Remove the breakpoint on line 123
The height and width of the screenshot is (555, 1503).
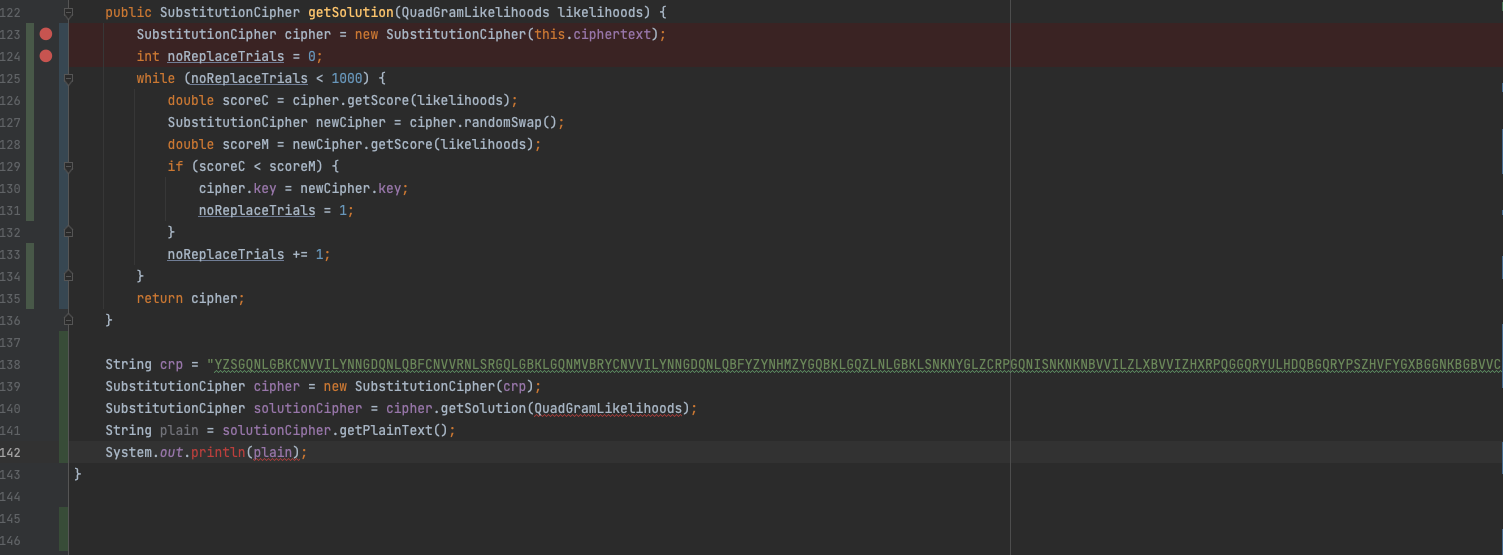[x=45, y=34]
